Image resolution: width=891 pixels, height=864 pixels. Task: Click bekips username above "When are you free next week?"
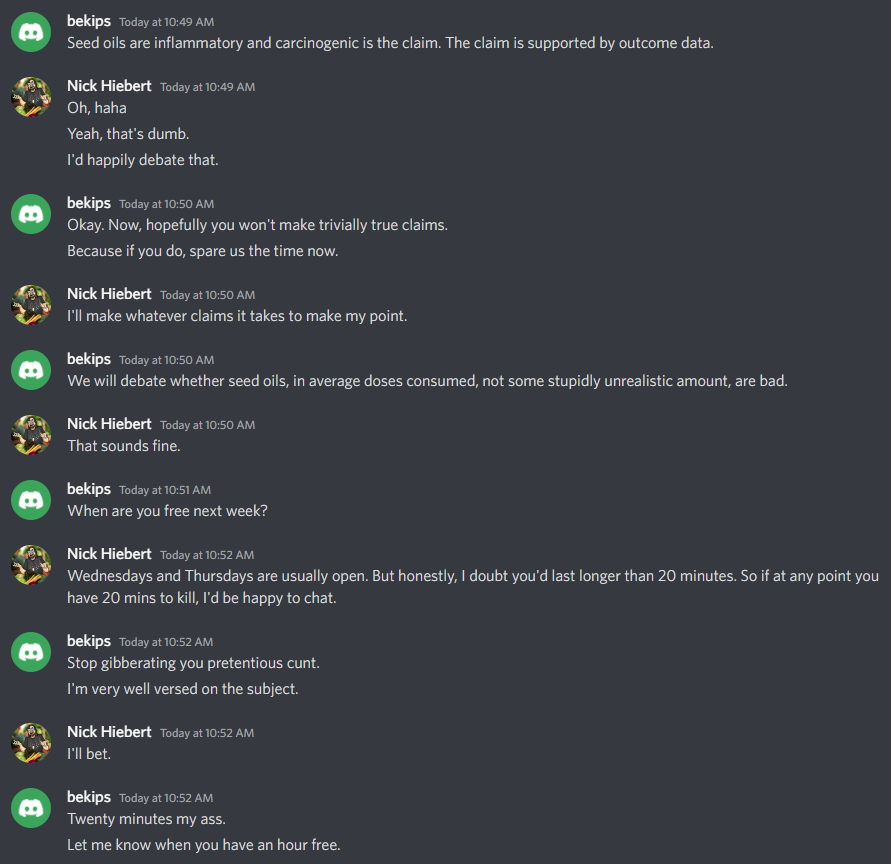(89, 489)
